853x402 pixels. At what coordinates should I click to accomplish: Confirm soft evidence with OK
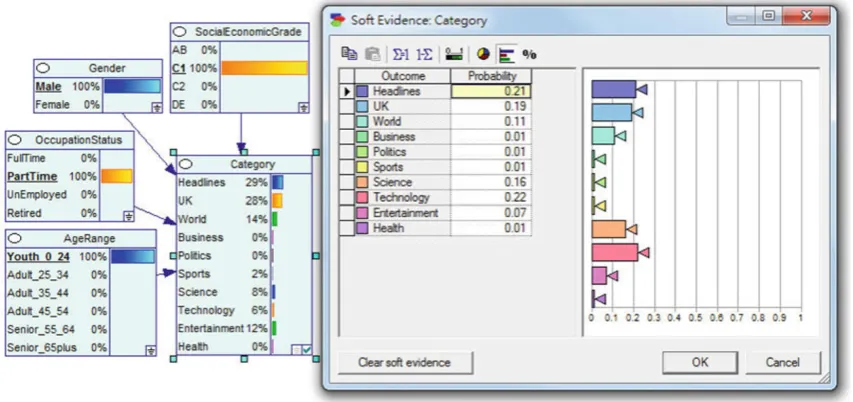point(700,362)
